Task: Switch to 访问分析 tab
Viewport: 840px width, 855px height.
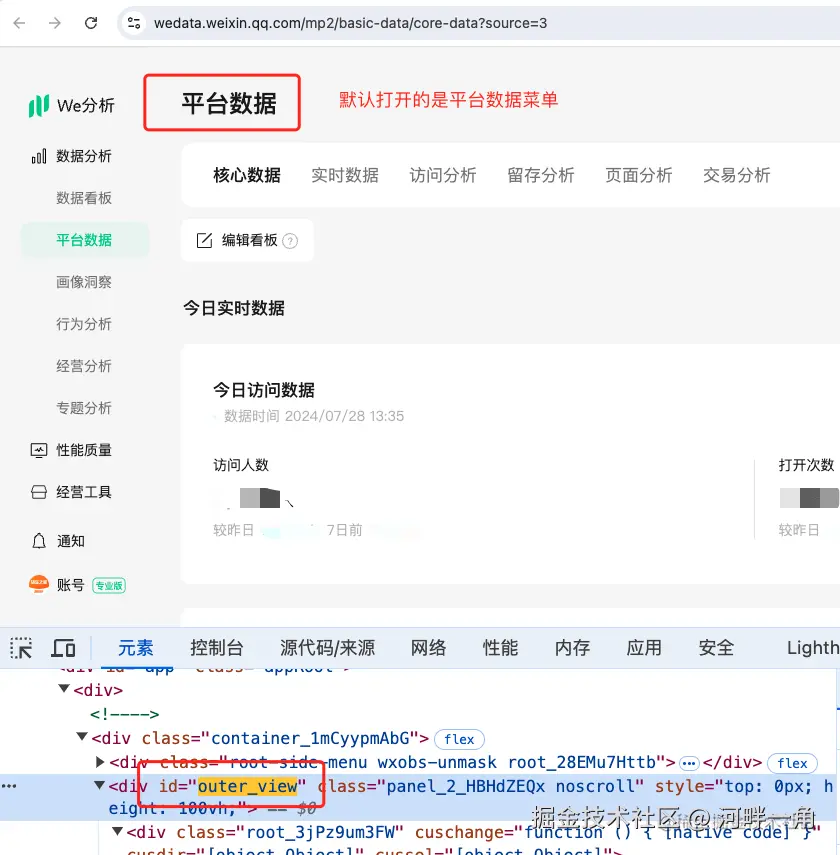Action: pyautogui.click(x=443, y=175)
